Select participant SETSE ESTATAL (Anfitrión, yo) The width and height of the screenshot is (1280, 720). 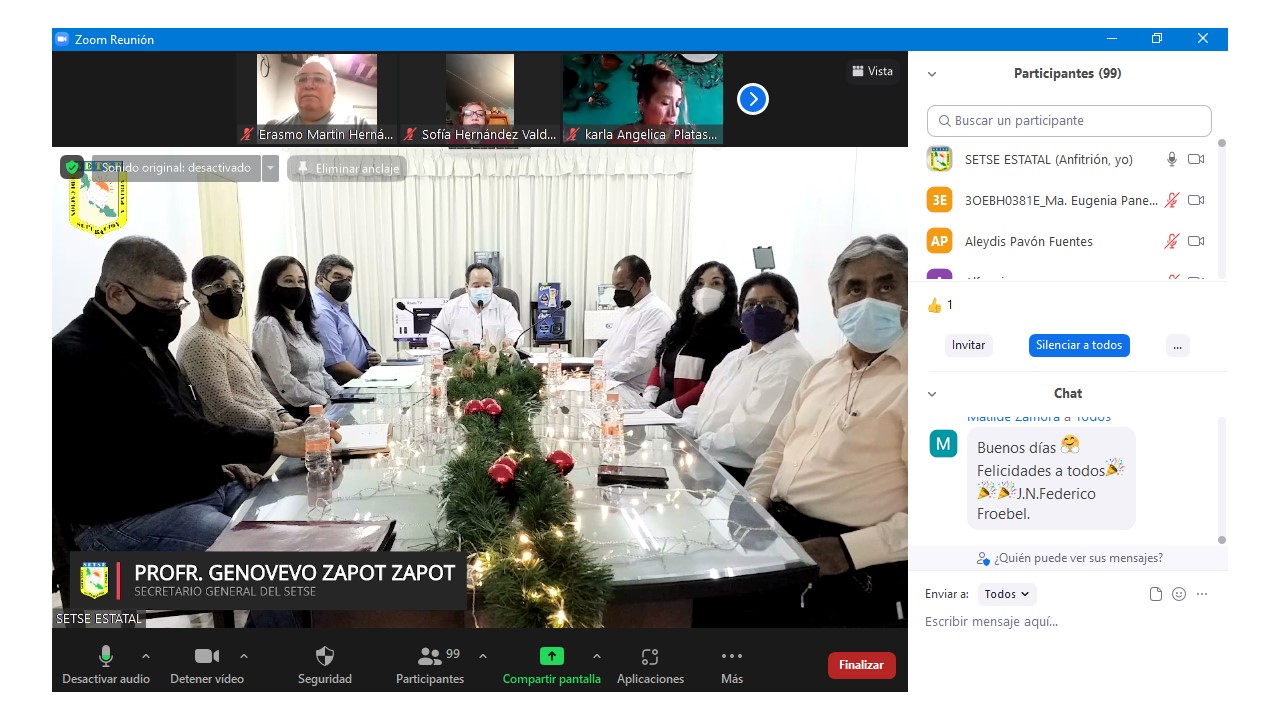tap(1049, 159)
